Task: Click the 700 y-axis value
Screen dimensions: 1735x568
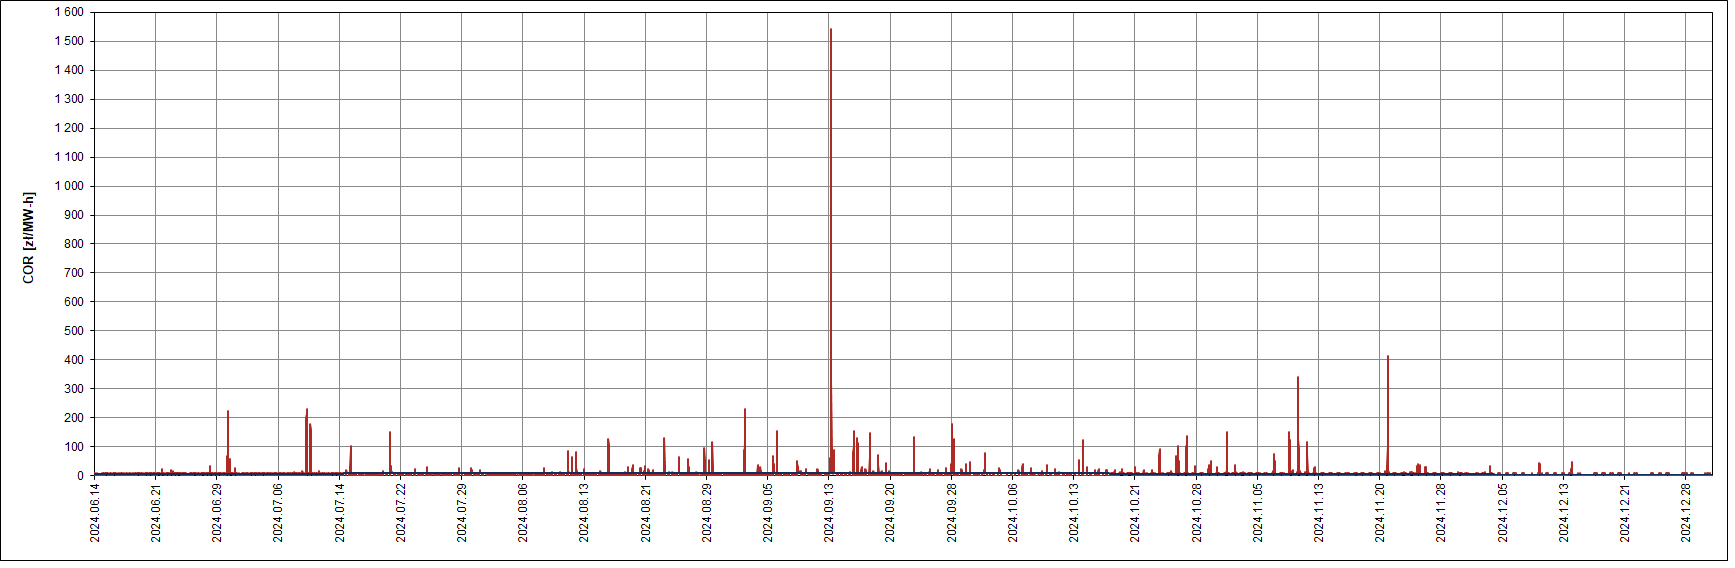Action: click(x=74, y=273)
